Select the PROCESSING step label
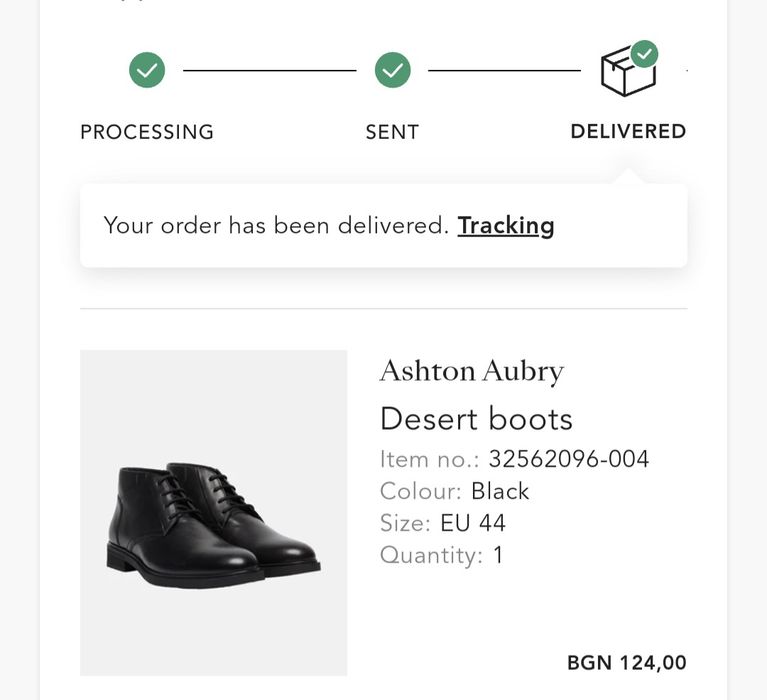Screen dimensions: 767x700 147,132
